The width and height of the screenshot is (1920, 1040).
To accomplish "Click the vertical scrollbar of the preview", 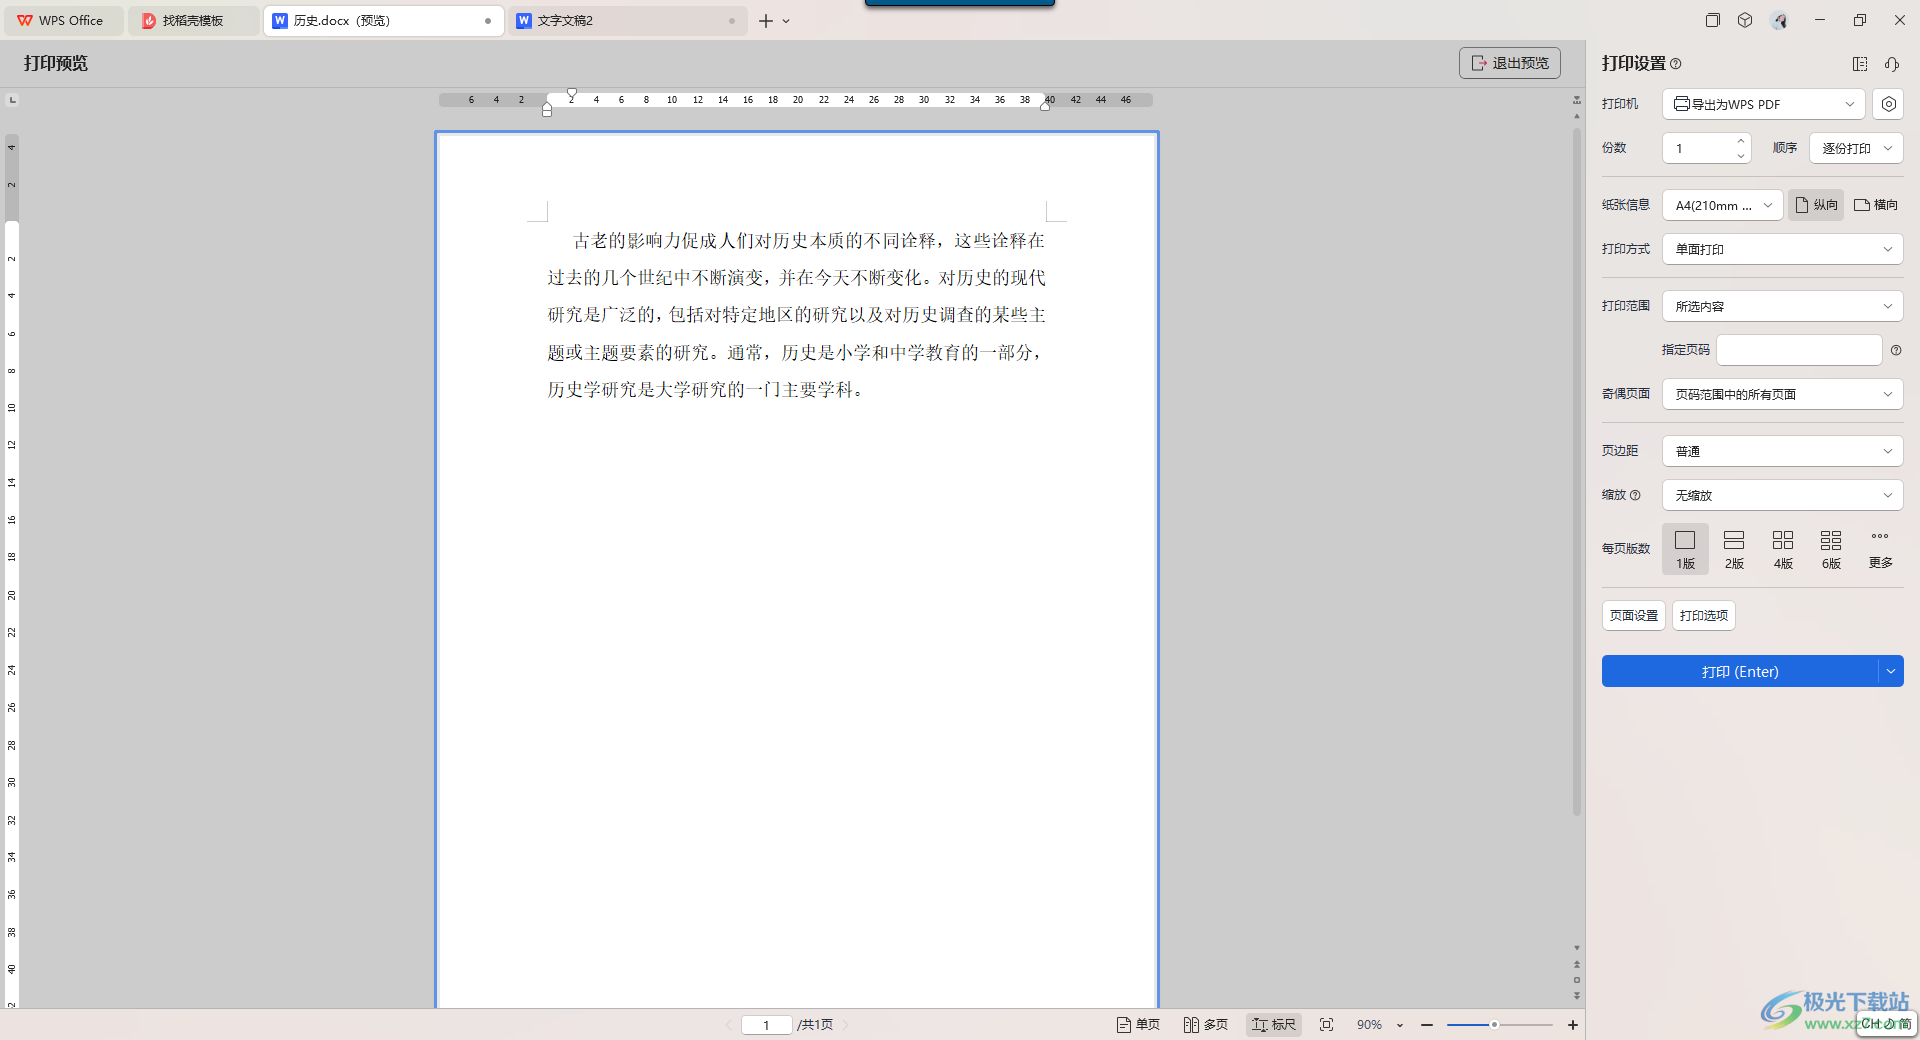I will coord(1577,470).
